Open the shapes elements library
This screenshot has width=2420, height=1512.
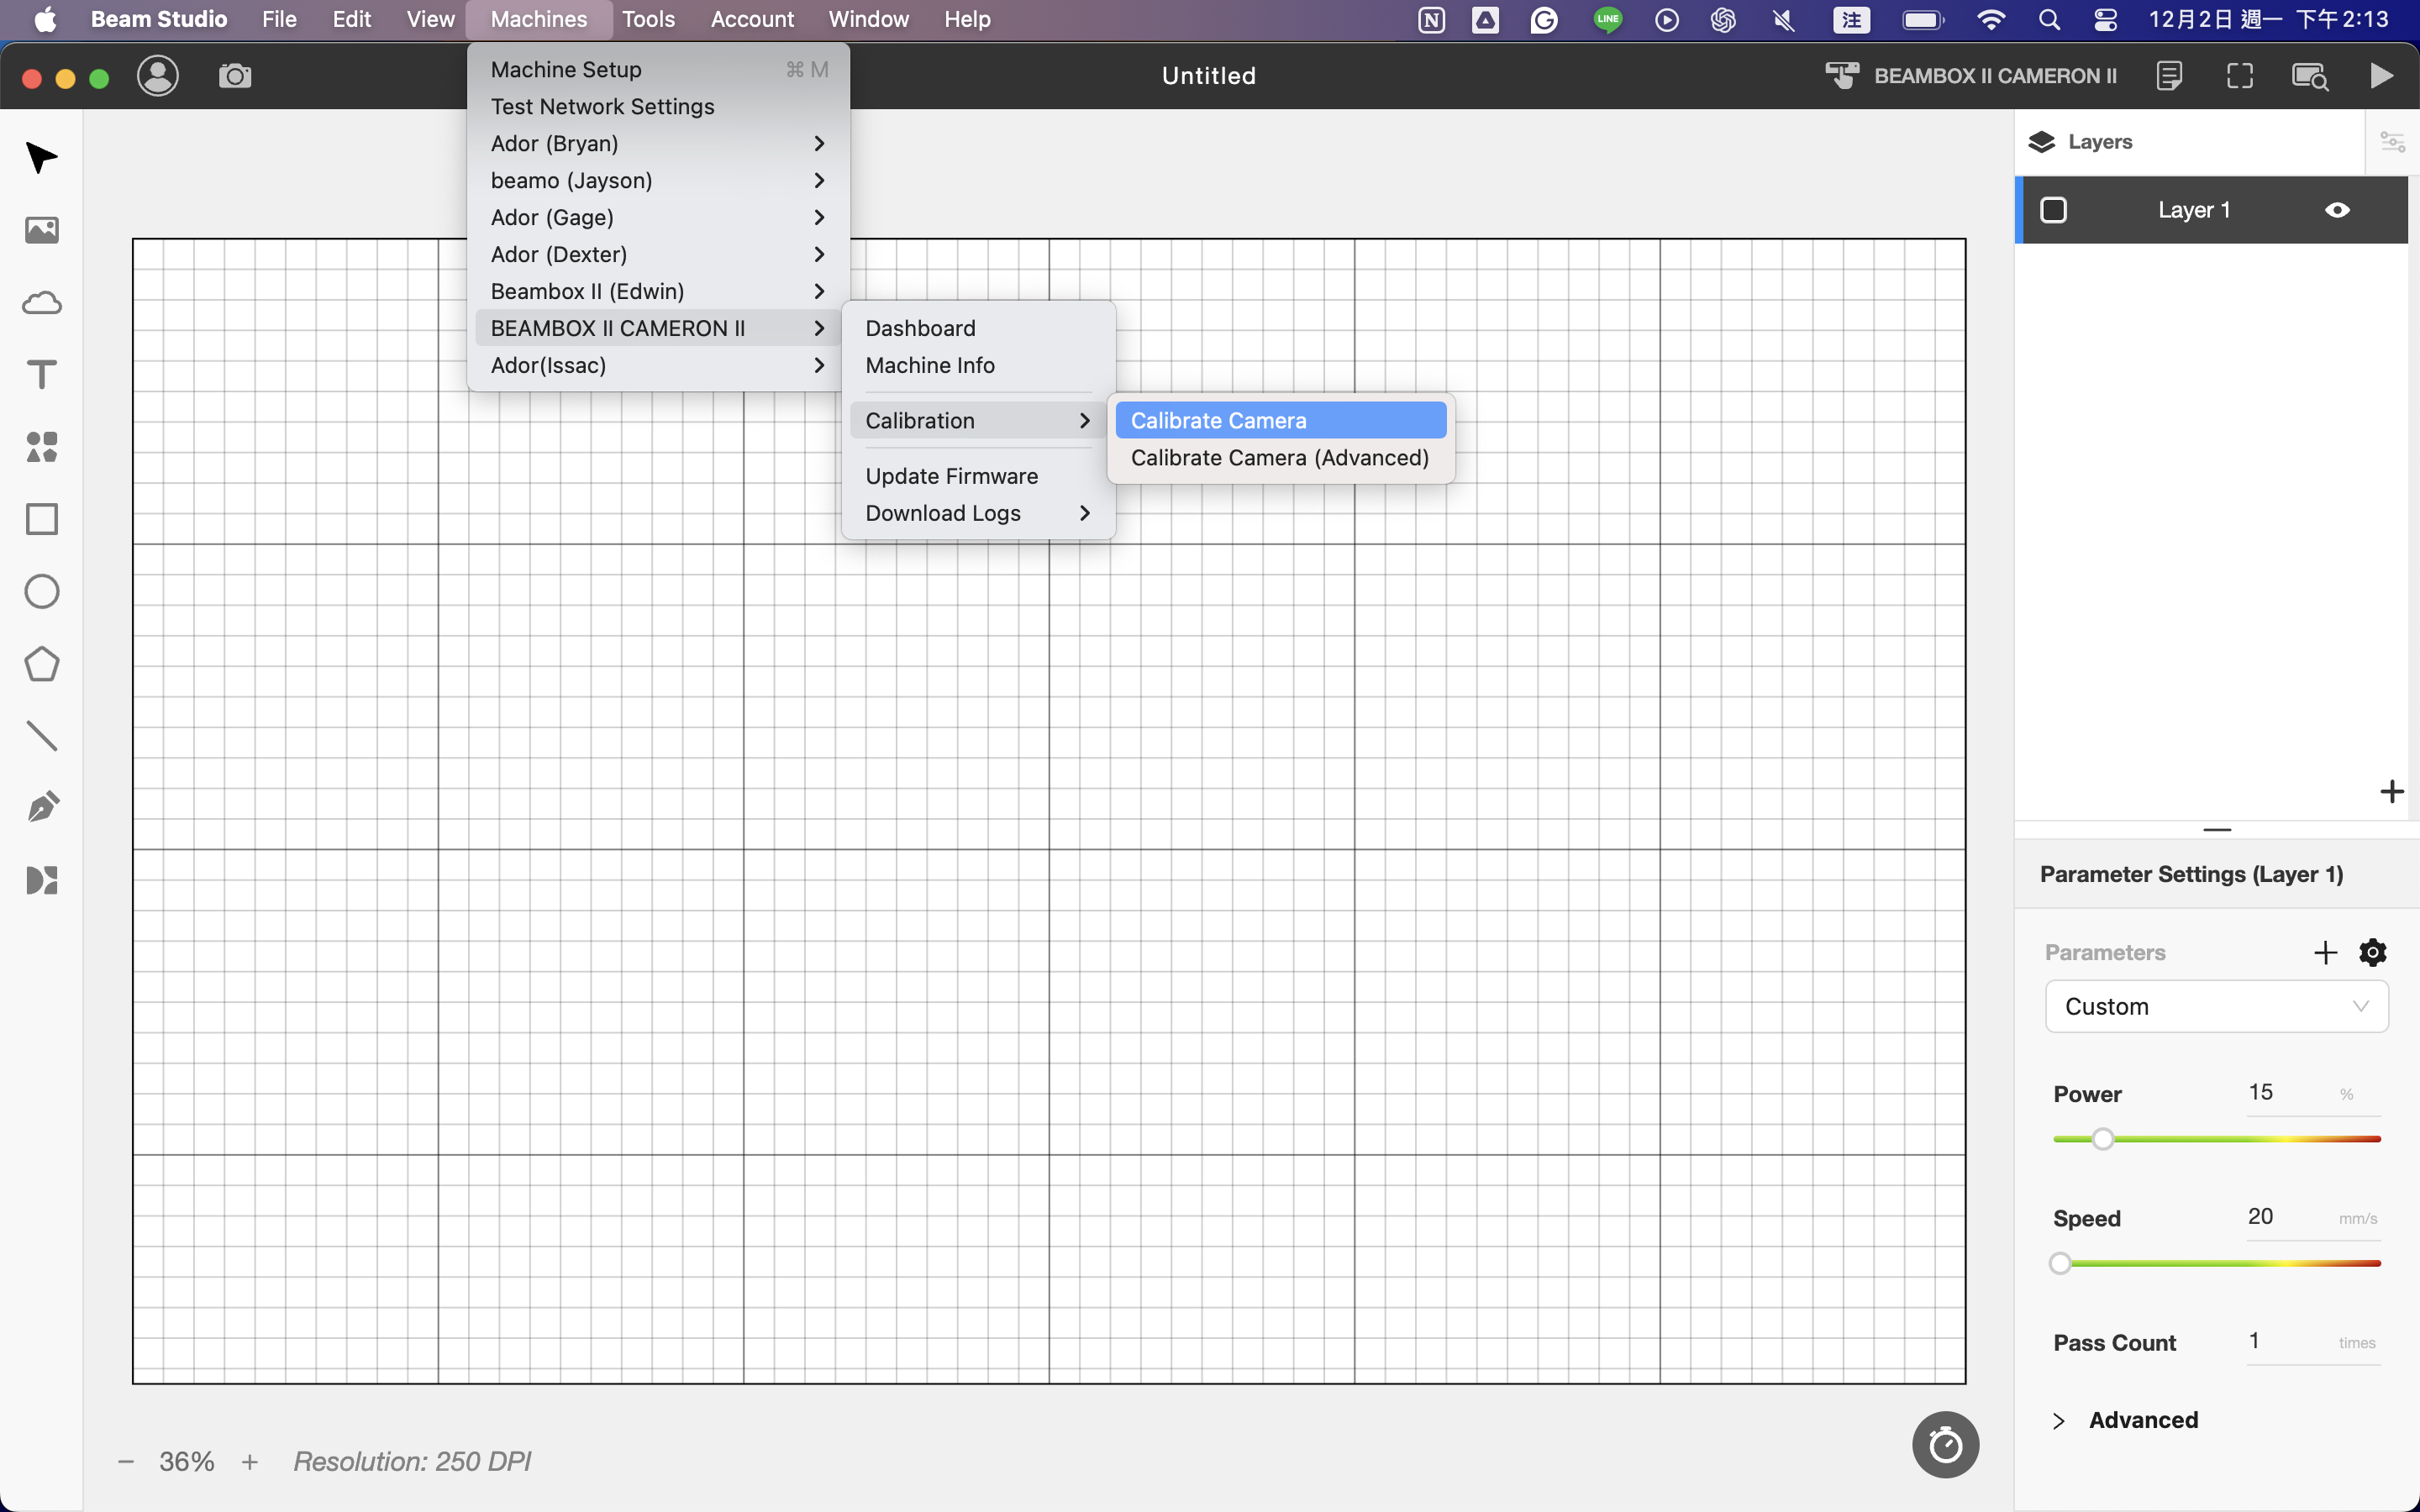41,447
